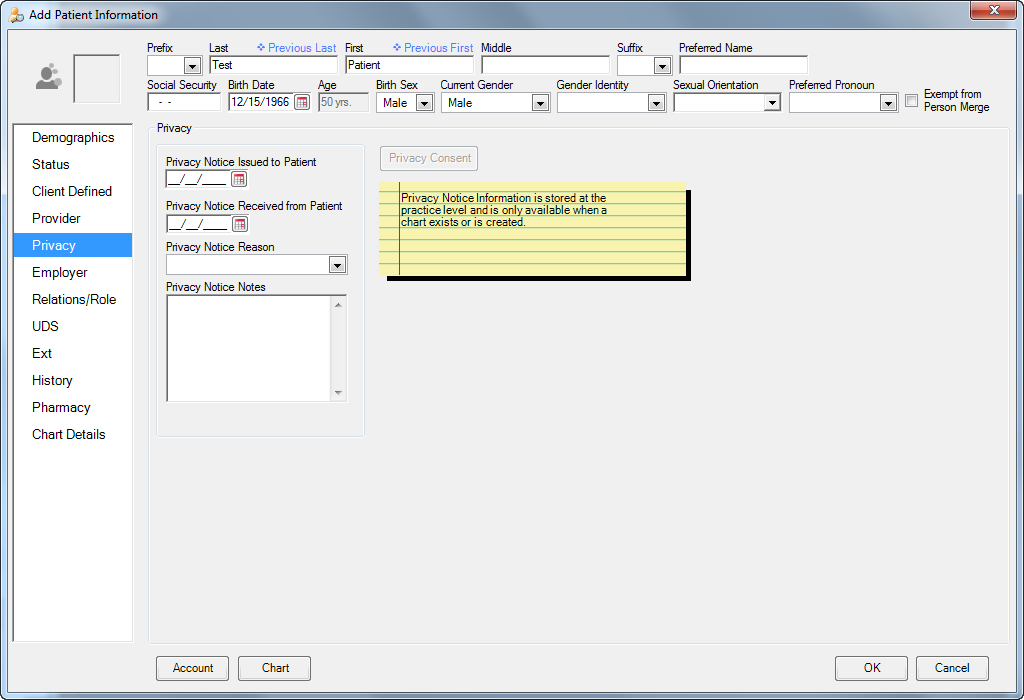
Task: Open the Birth Date calendar picker
Action: [x=302, y=103]
